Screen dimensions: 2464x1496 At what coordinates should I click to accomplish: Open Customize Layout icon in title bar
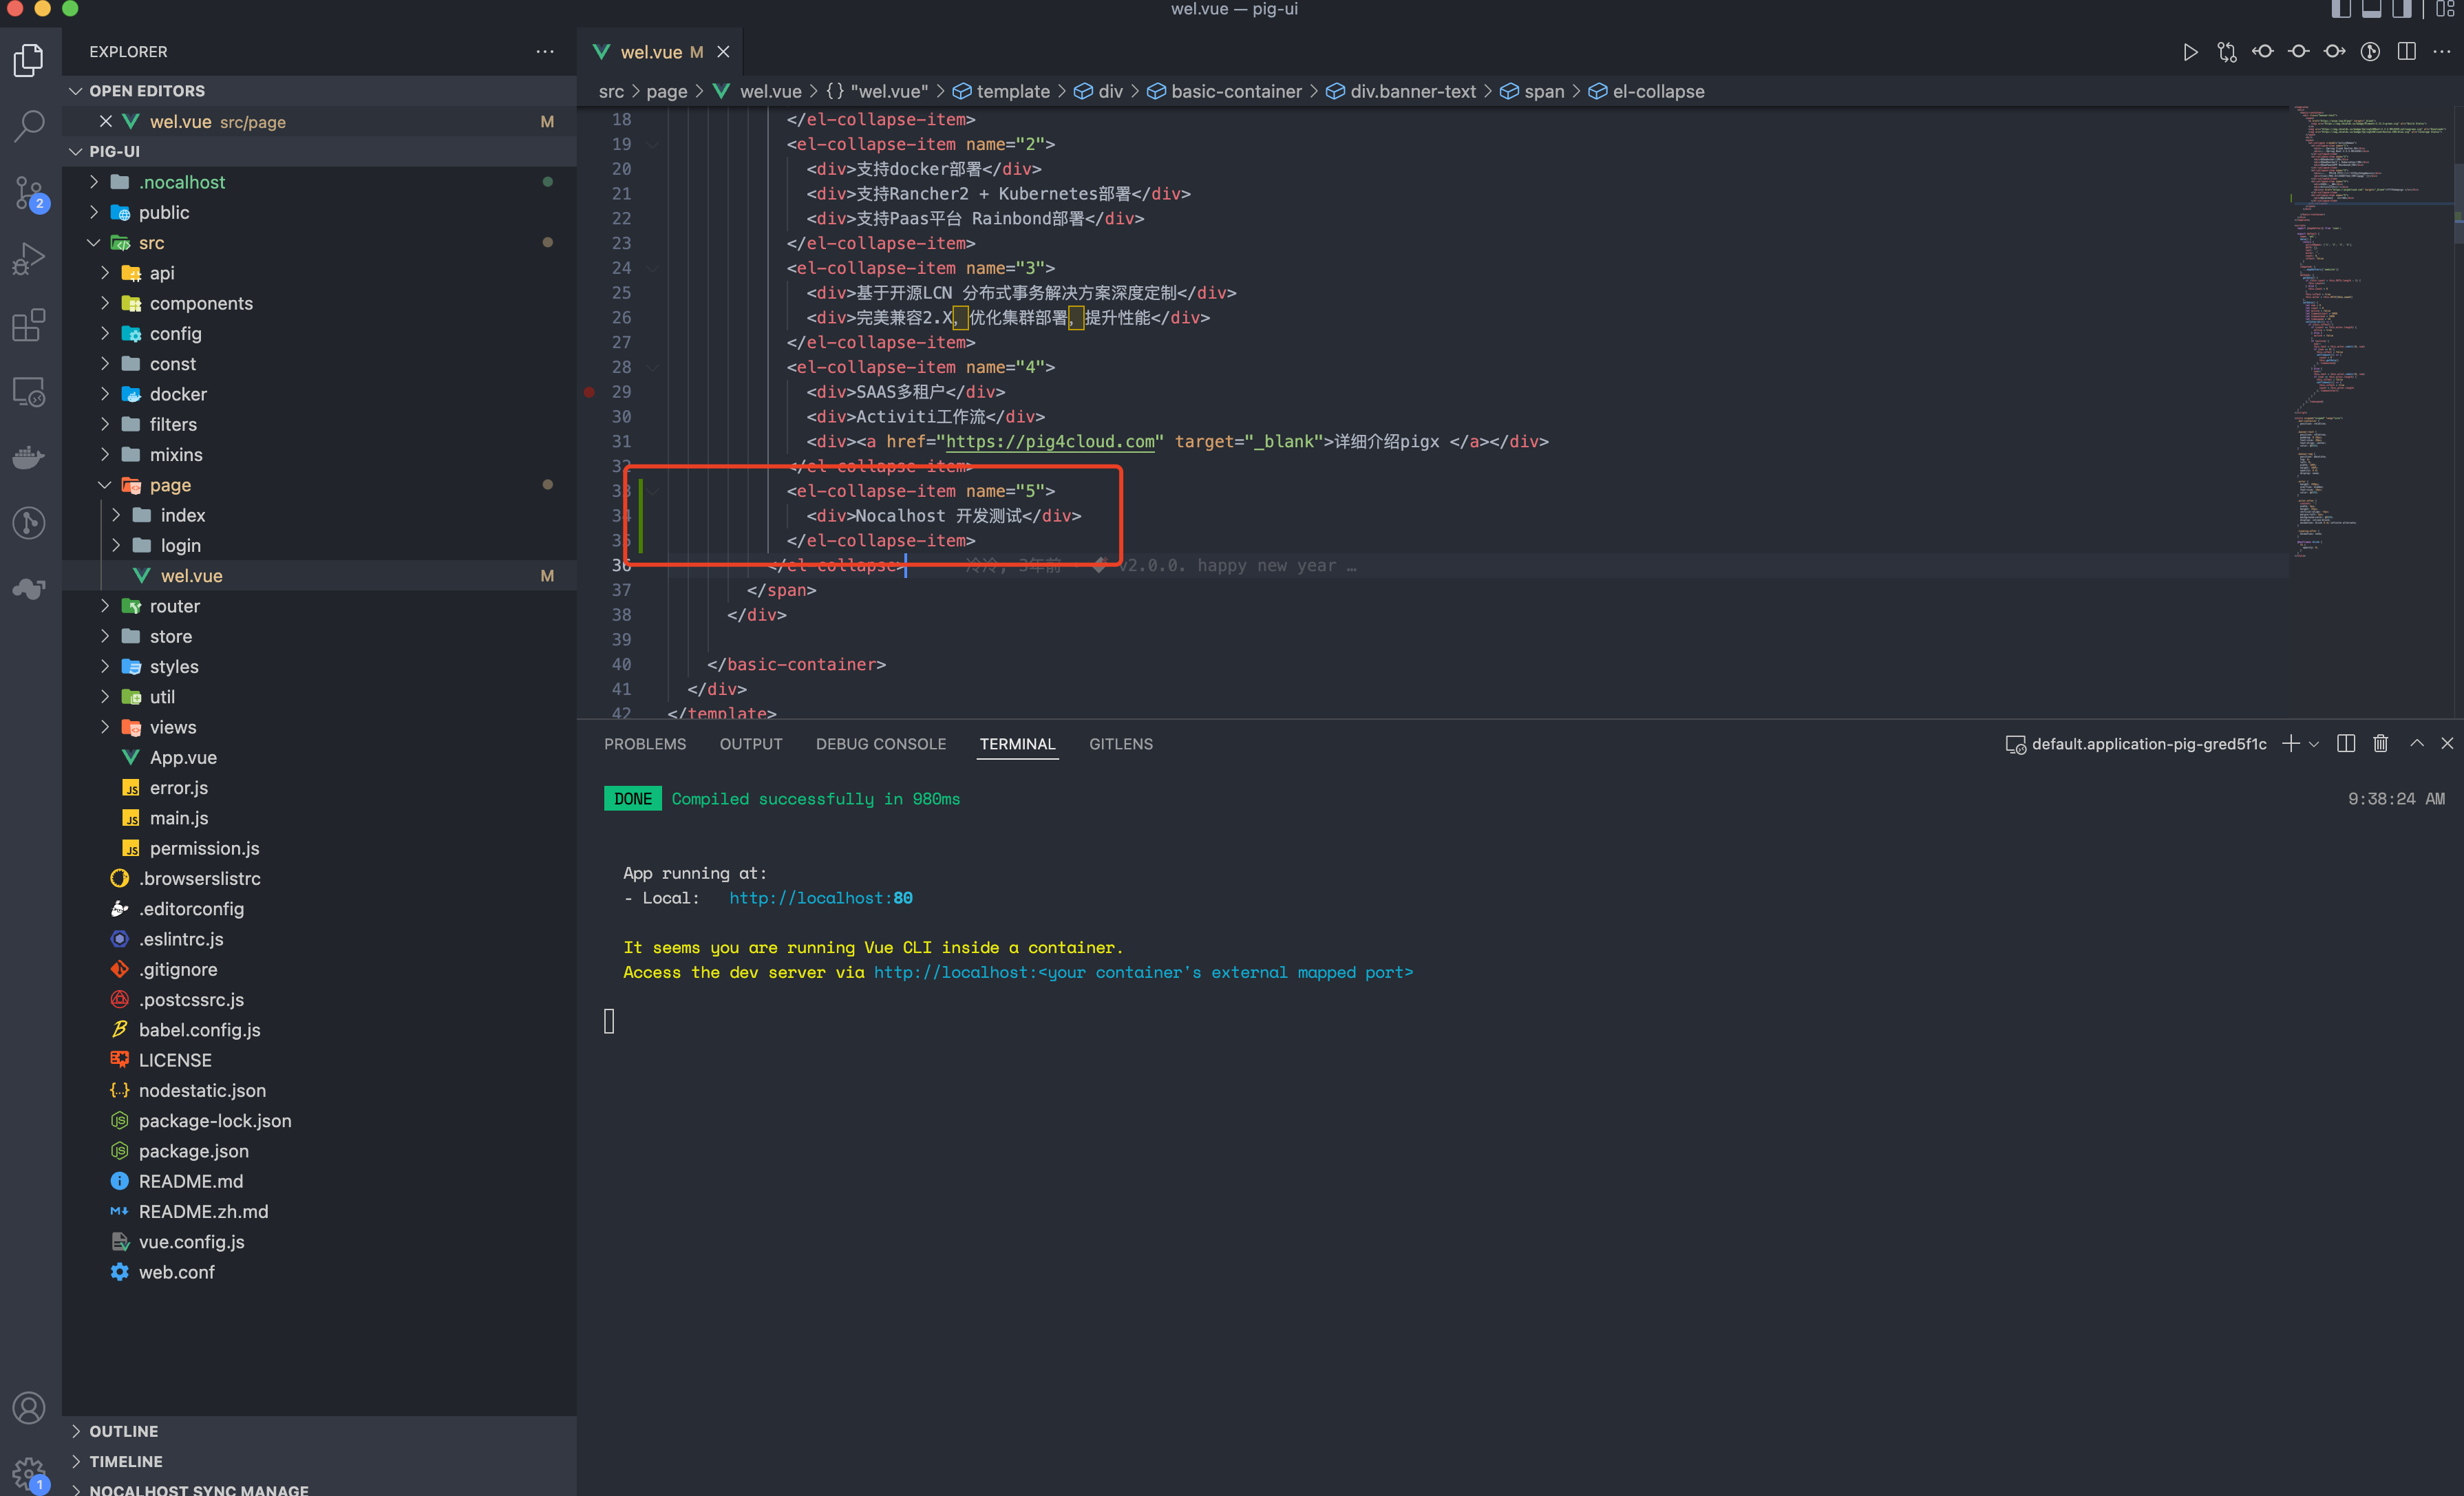(2445, 9)
